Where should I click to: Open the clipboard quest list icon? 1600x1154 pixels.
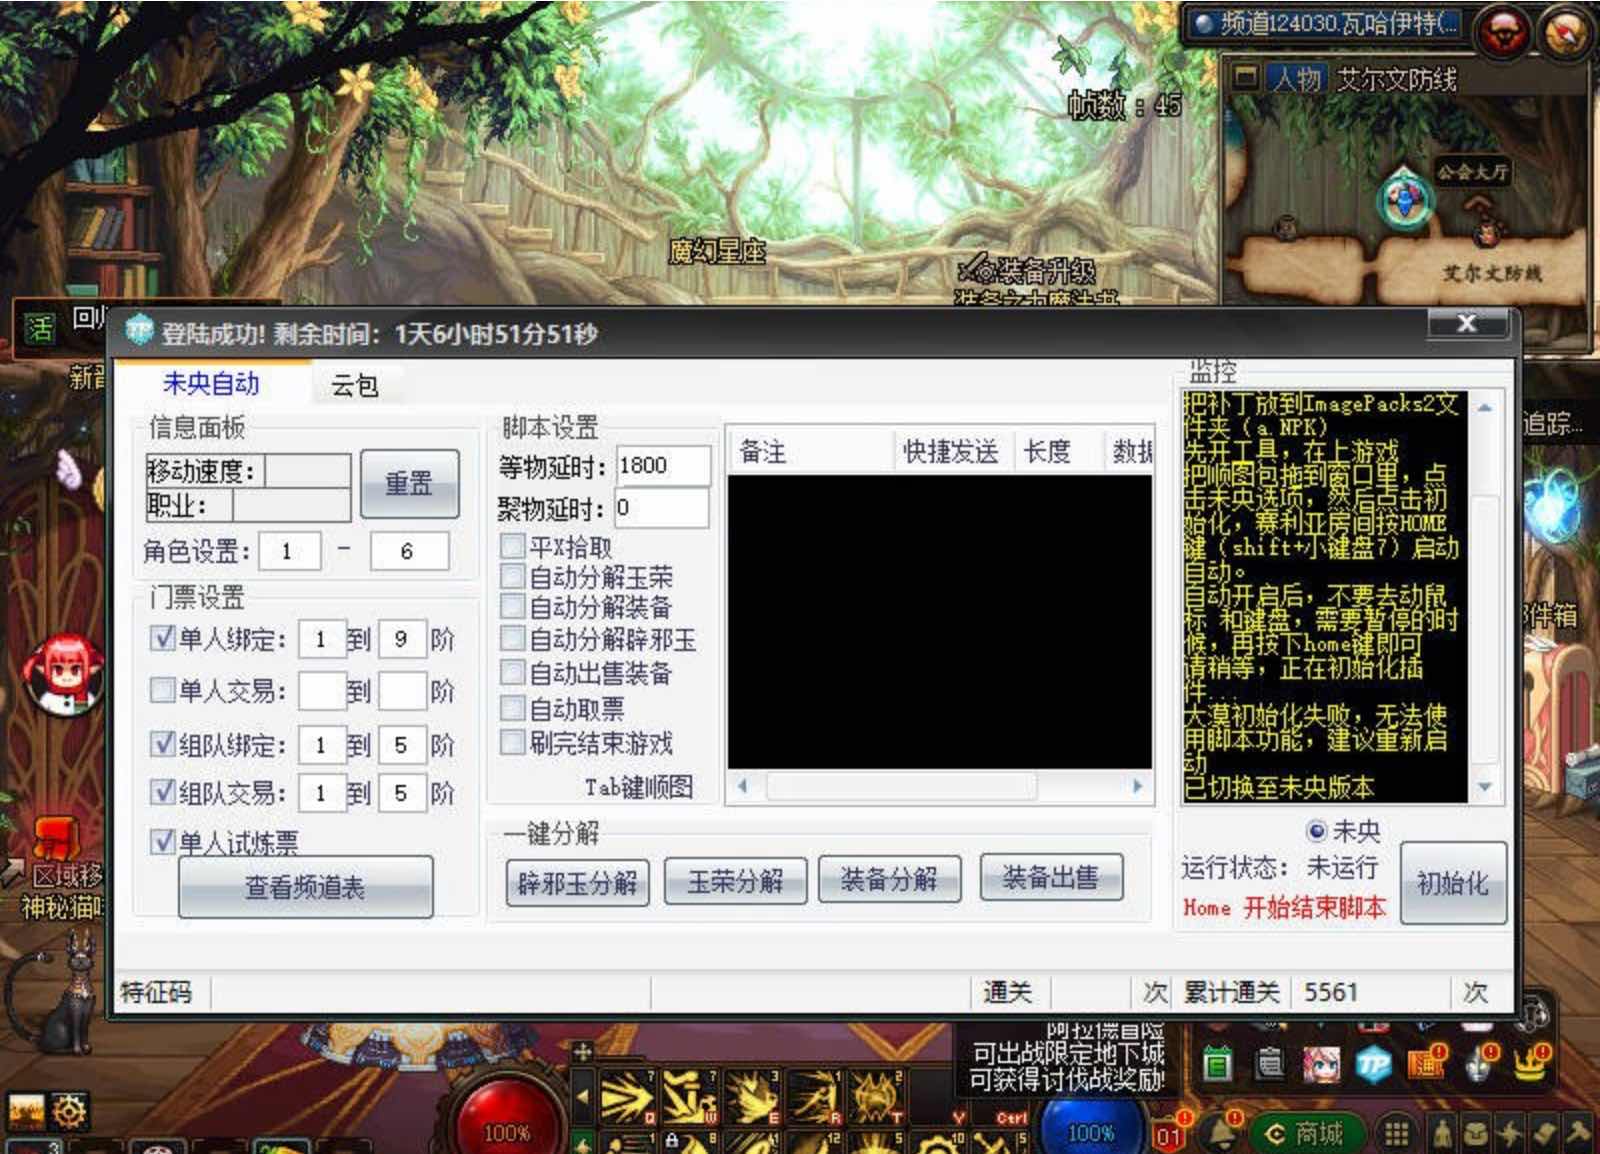(1270, 1063)
